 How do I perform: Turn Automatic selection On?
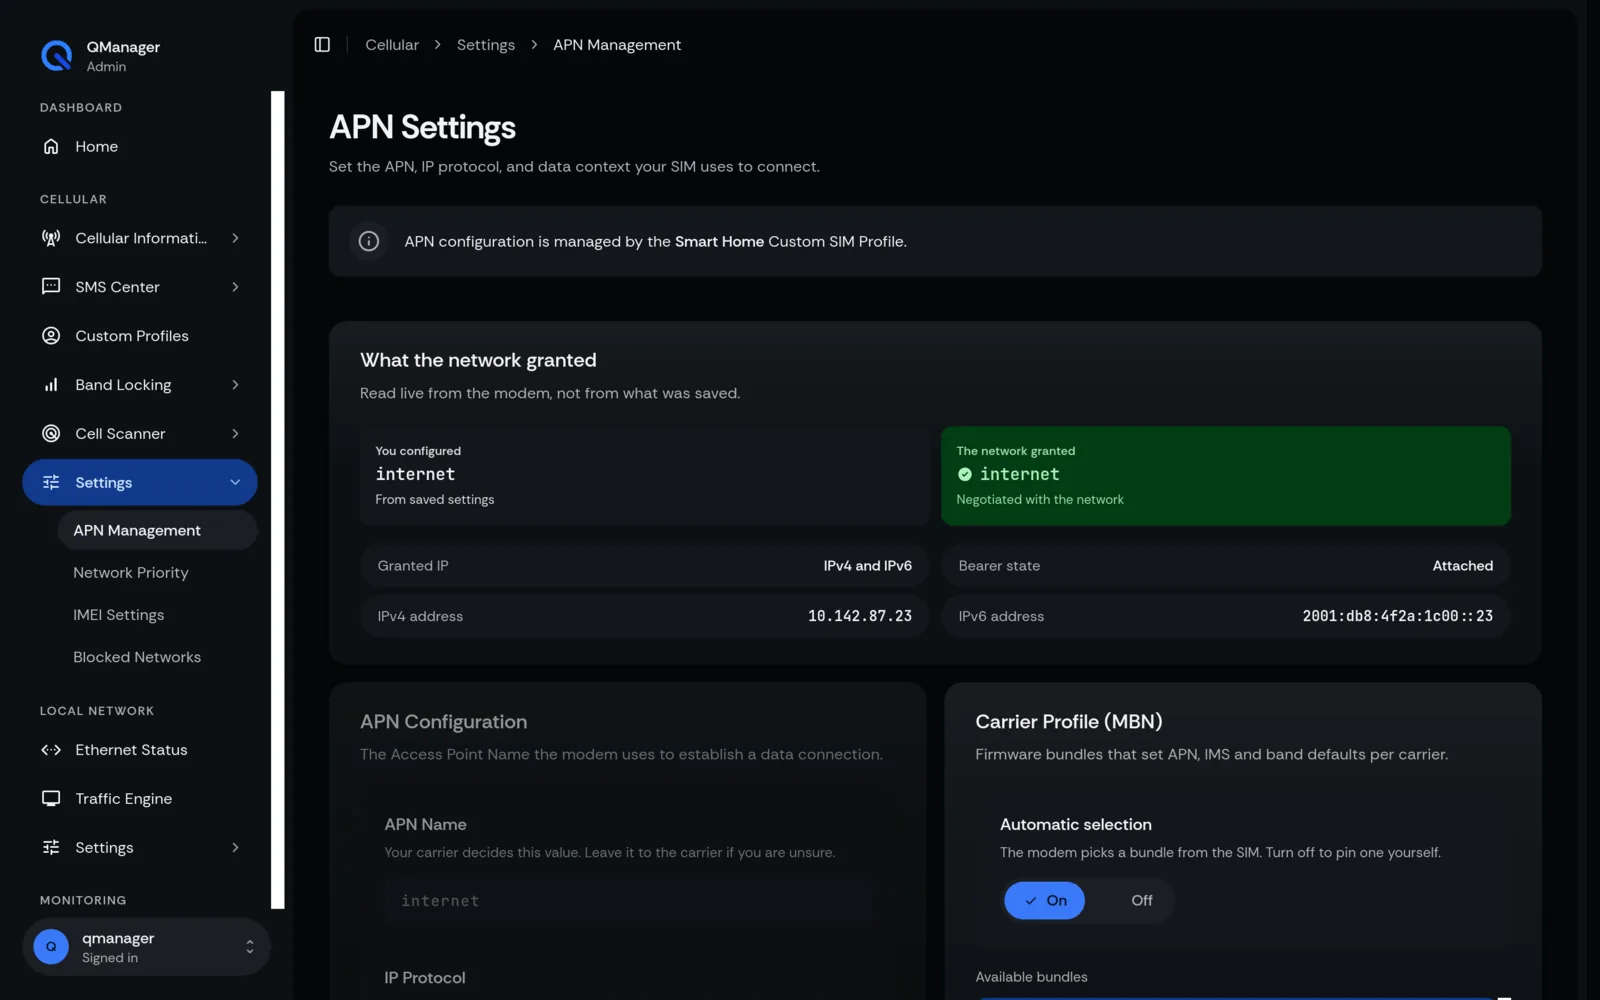[x=1044, y=901]
